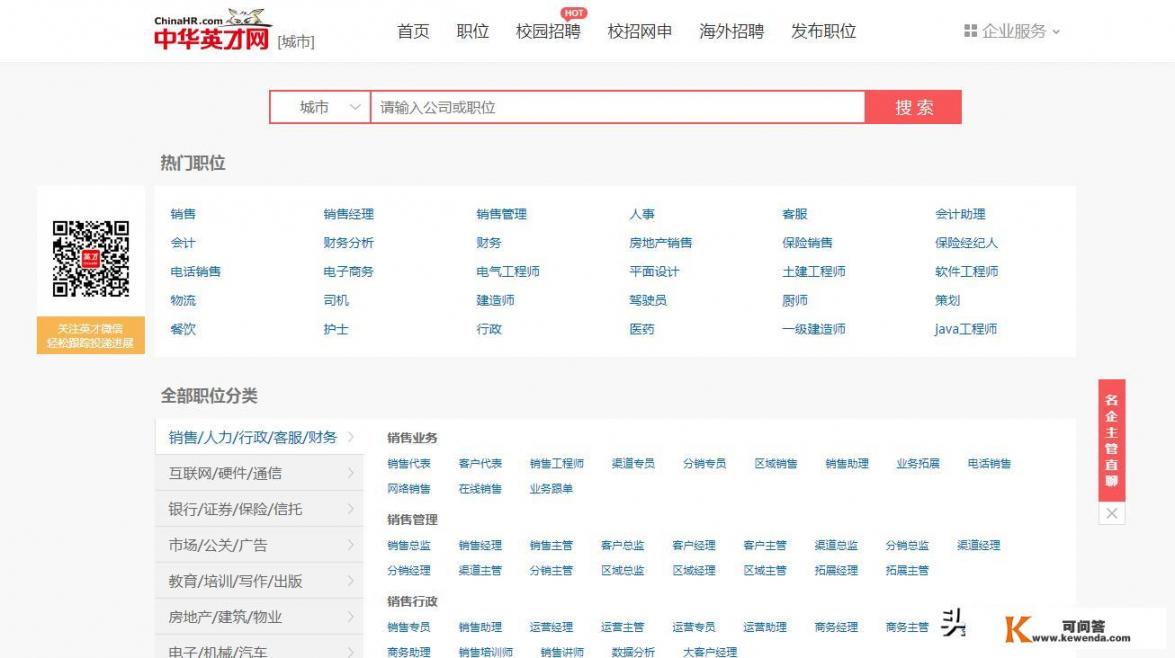Image resolution: width=1175 pixels, height=658 pixels.
Task: Select 发布职位 in the navigation bar
Action: coord(825,31)
